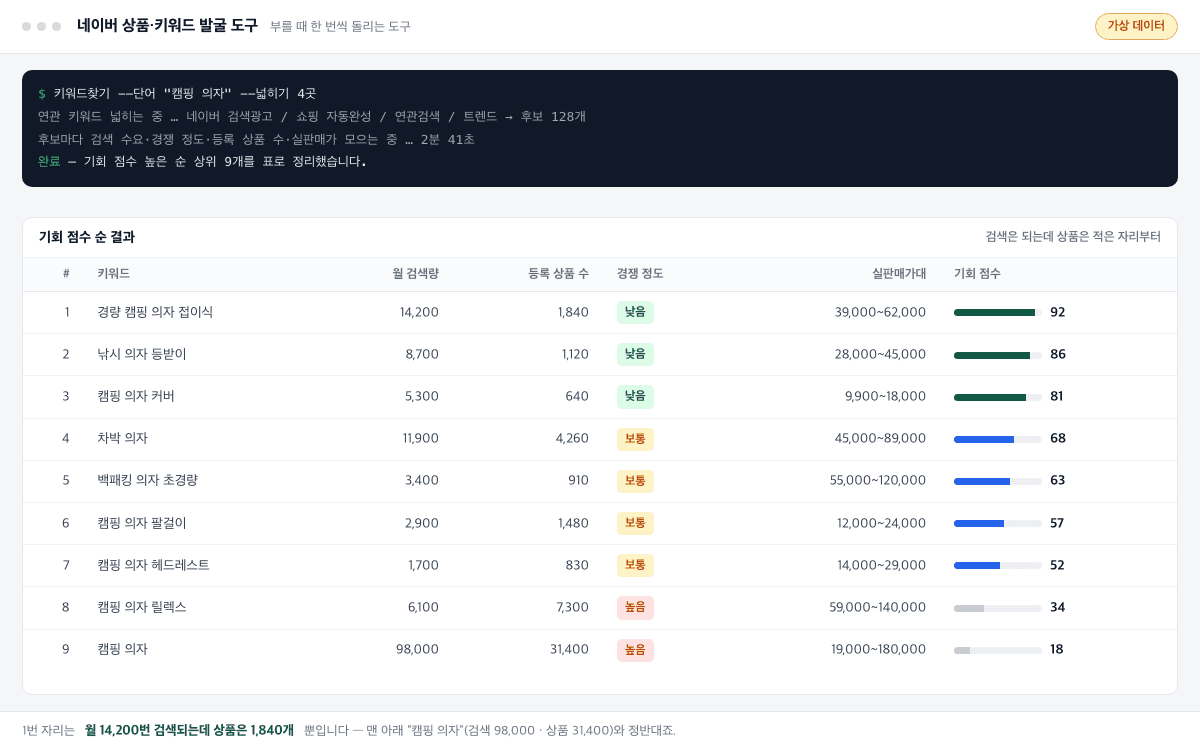Screen dimensions: 1200x750
Task: Click the 높음 badge in the 98,000 row
Action: [635, 649]
